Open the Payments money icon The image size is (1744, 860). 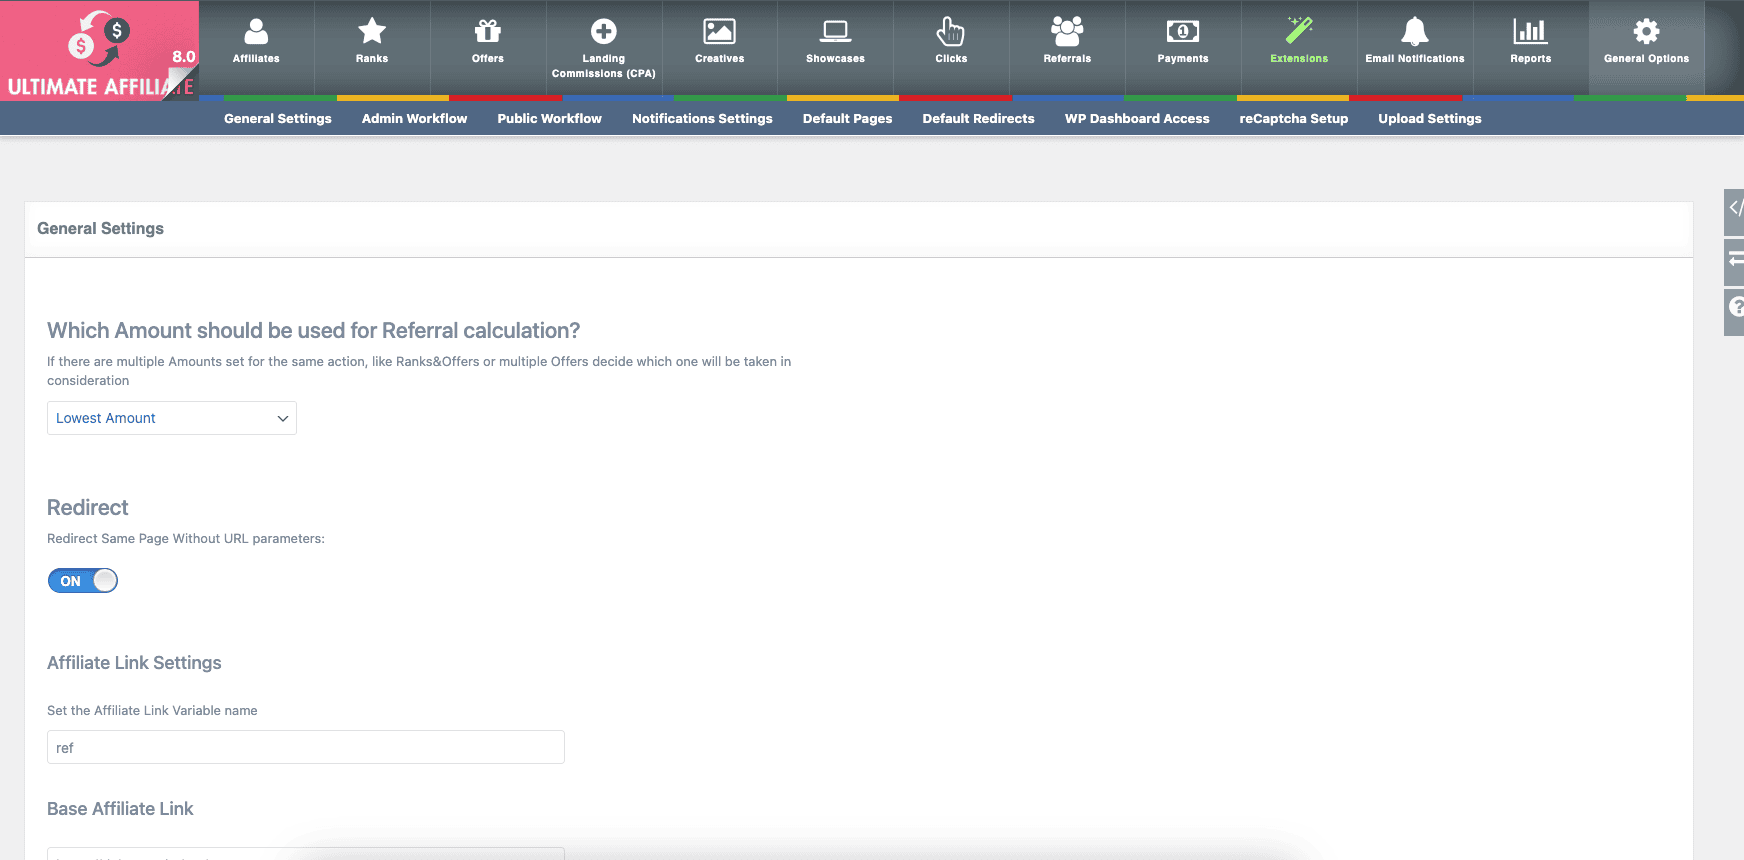click(1183, 32)
